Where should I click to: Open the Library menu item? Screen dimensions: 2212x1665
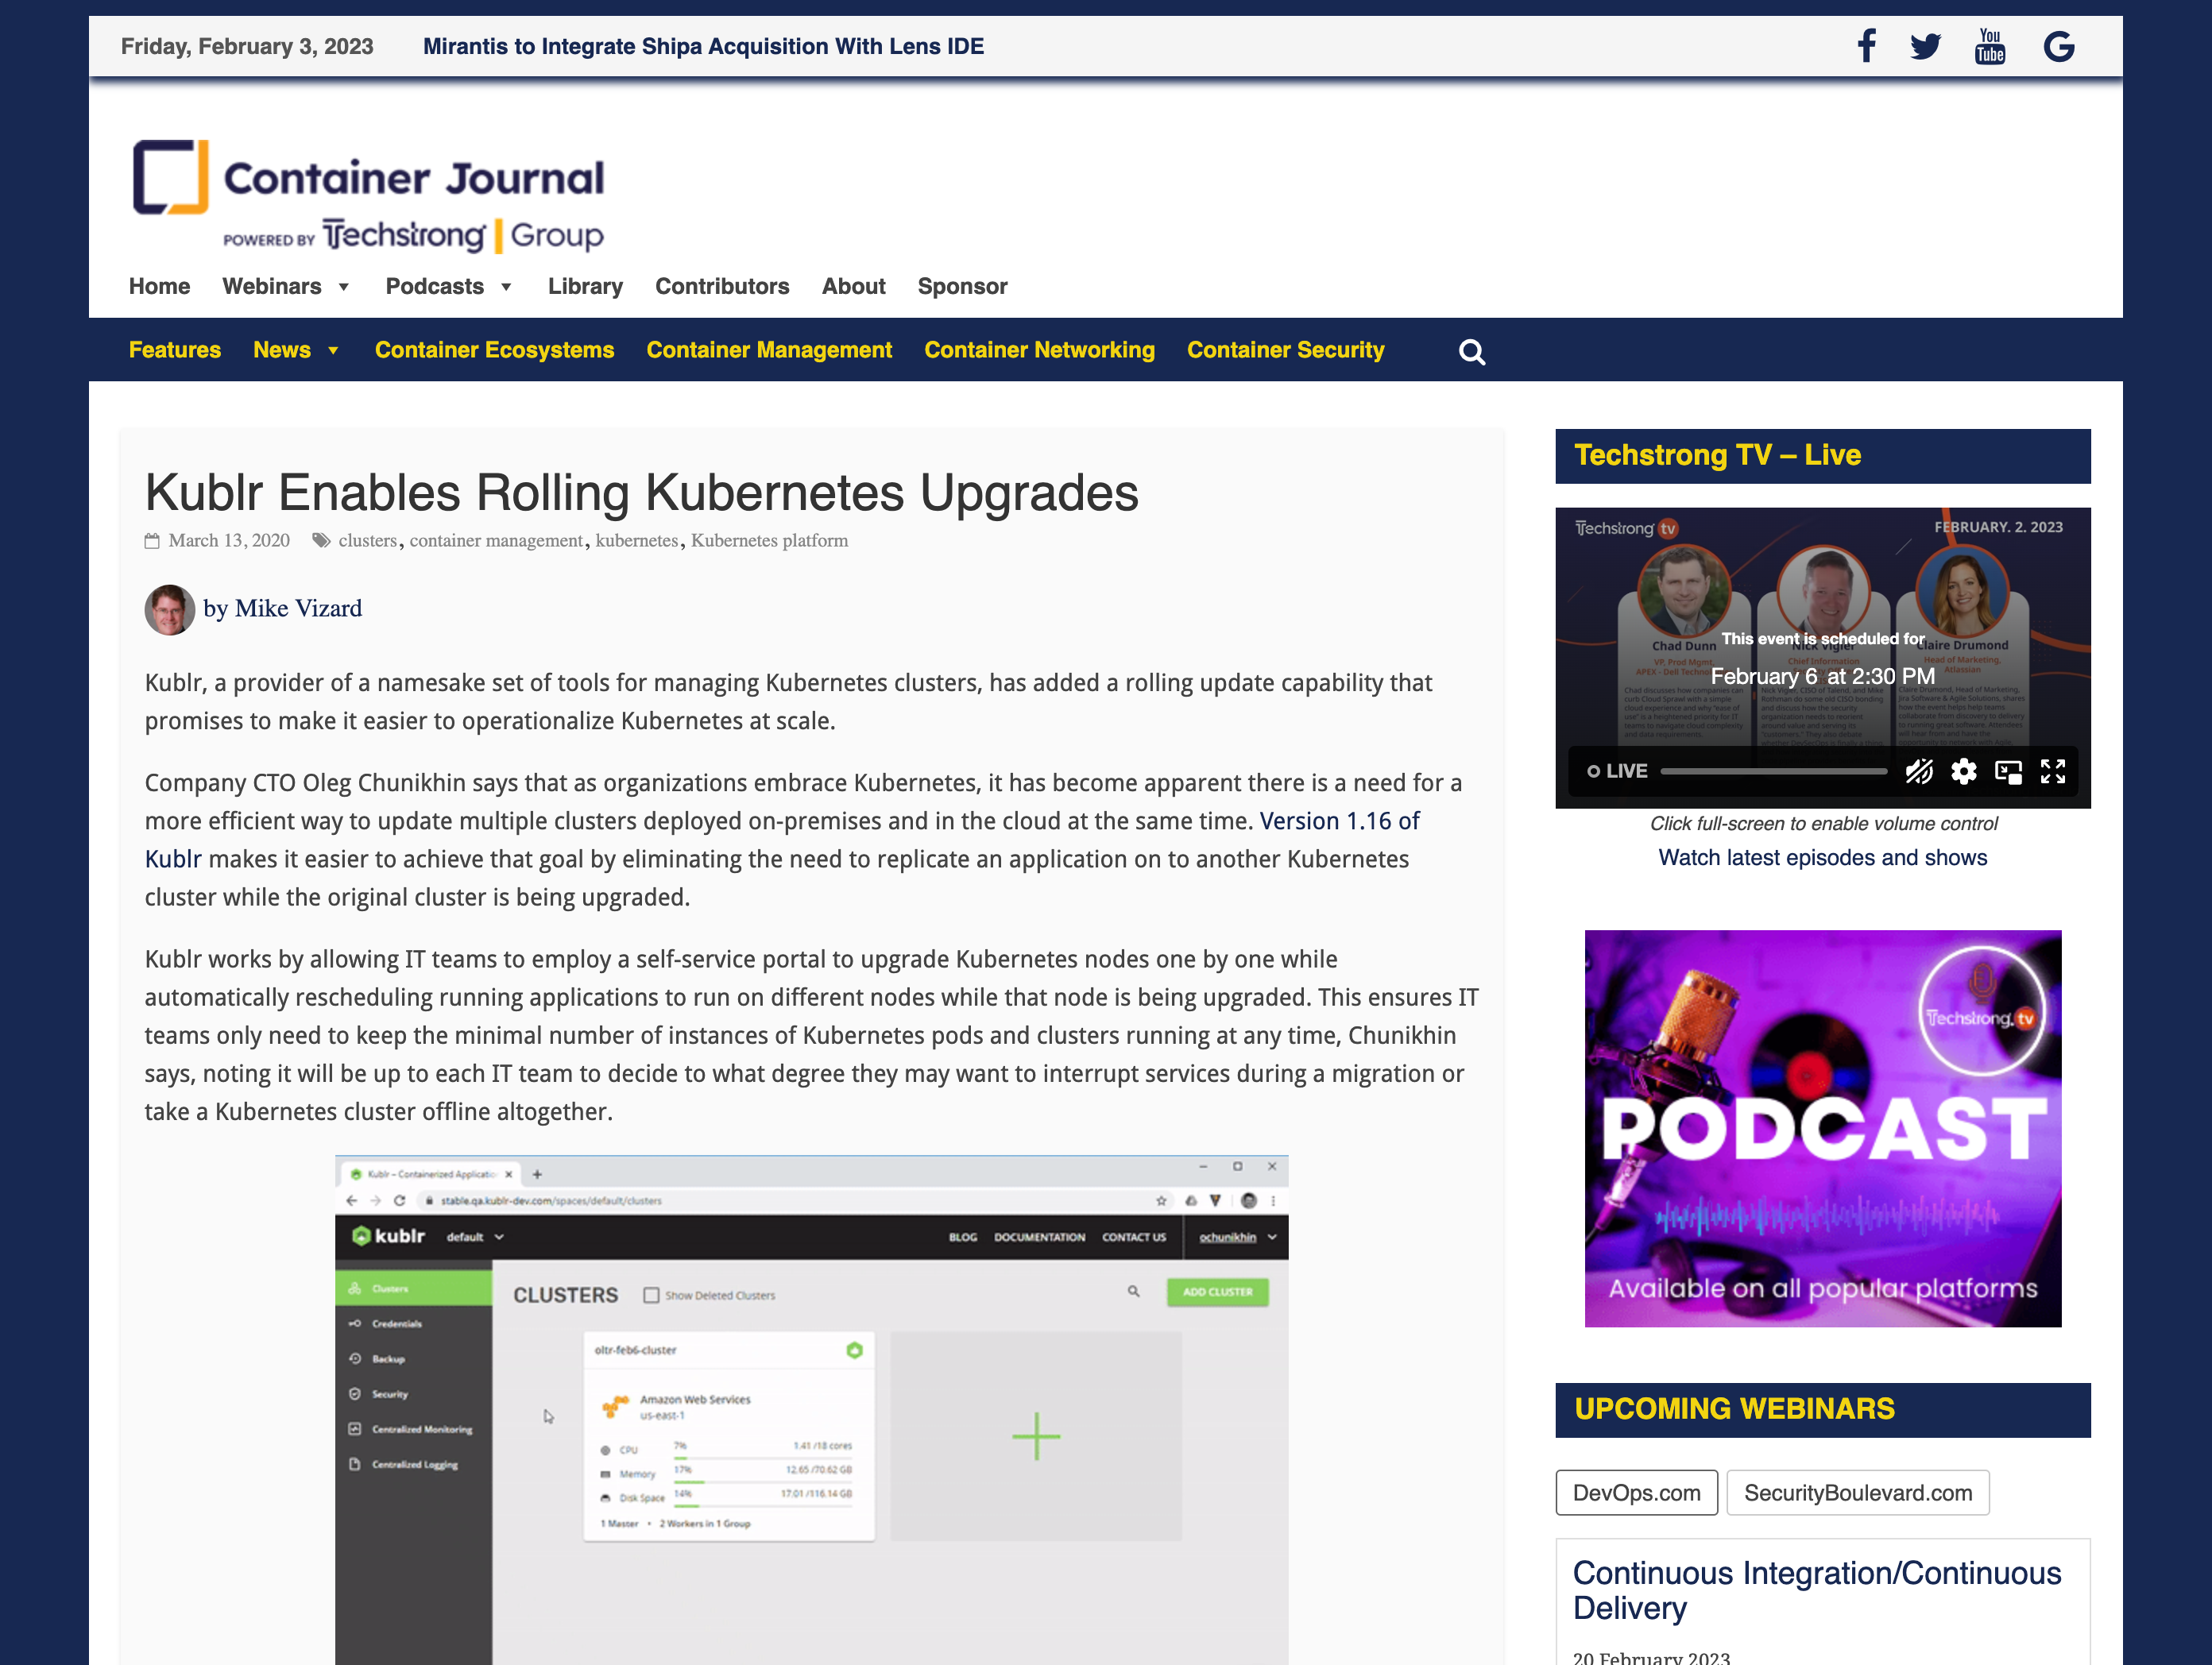coord(585,286)
